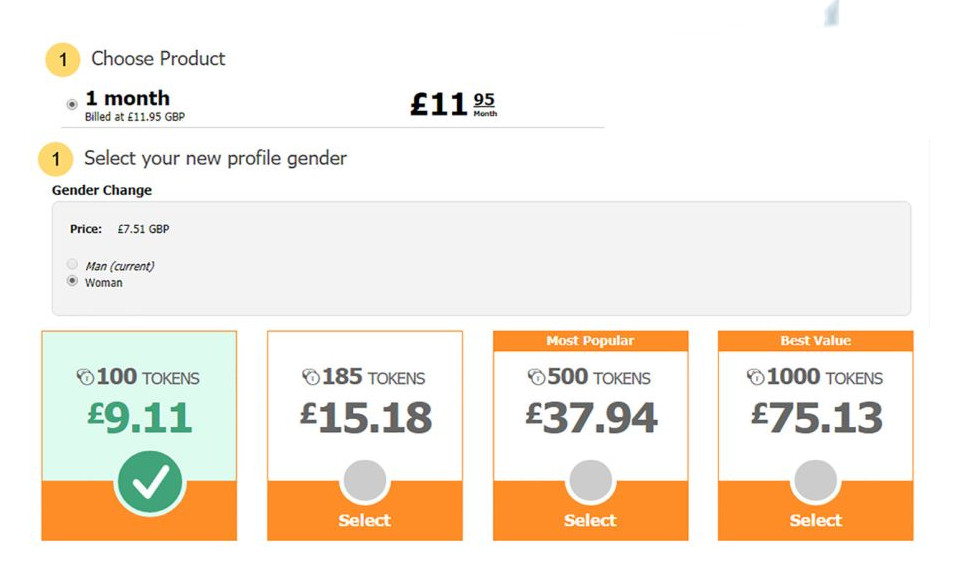
Task: Click the Most Popular banner tab
Action: 590,341
